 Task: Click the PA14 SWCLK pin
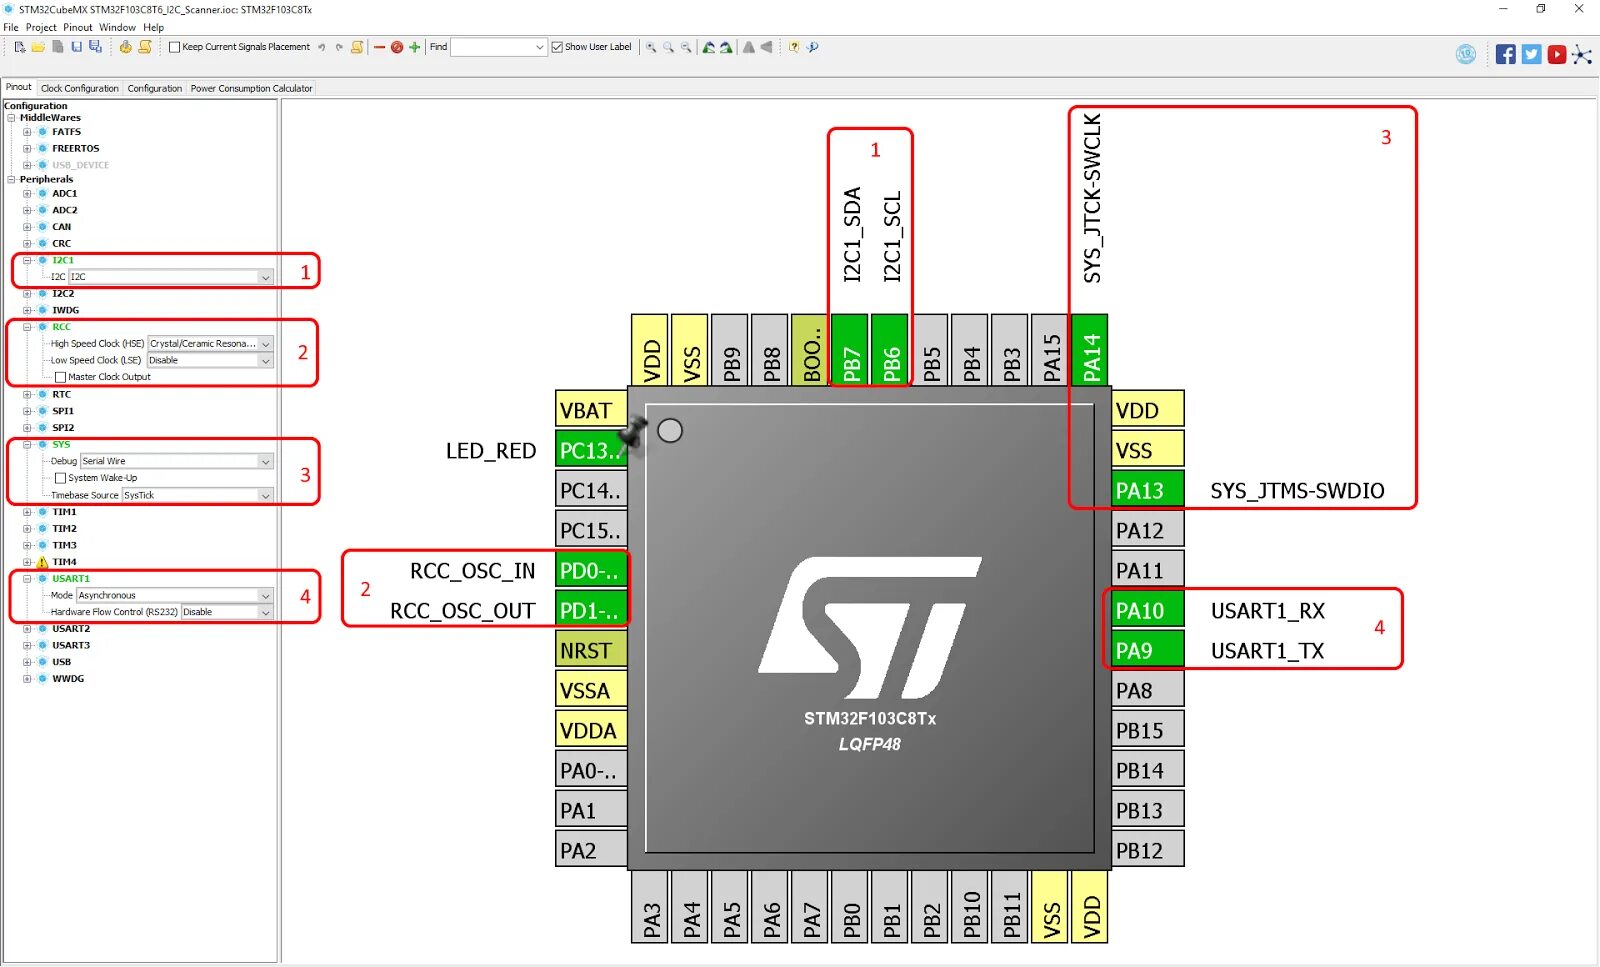point(1089,349)
